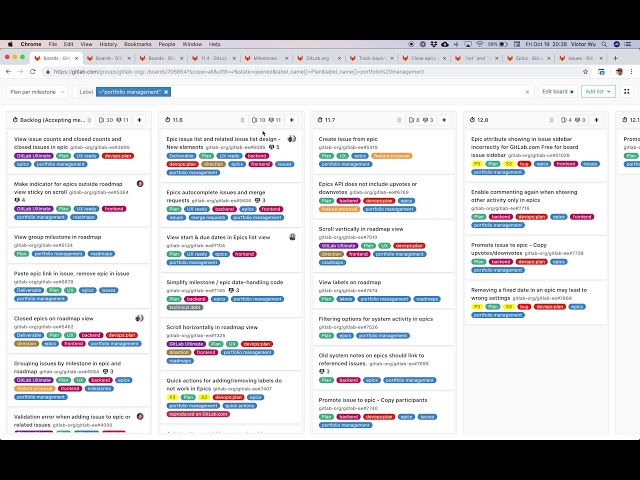Click merge requests label on Epics autocomplete card

(208, 218)
